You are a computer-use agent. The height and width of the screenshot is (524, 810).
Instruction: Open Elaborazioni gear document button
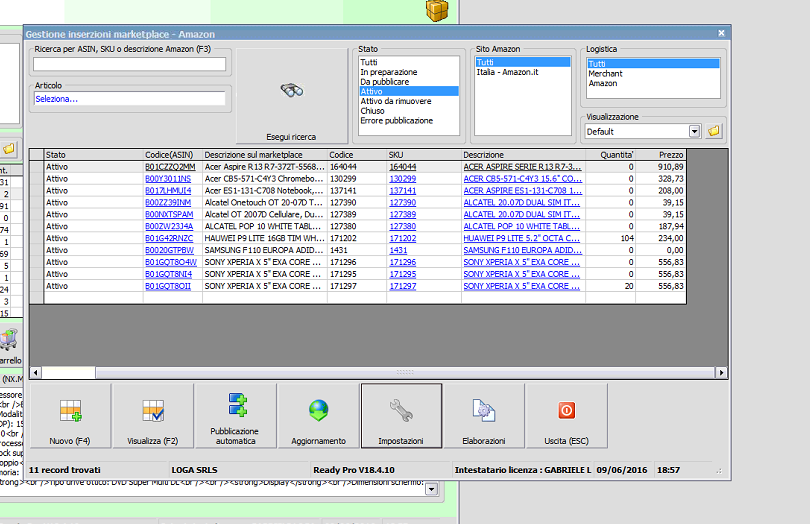click(x=484, y=417)
